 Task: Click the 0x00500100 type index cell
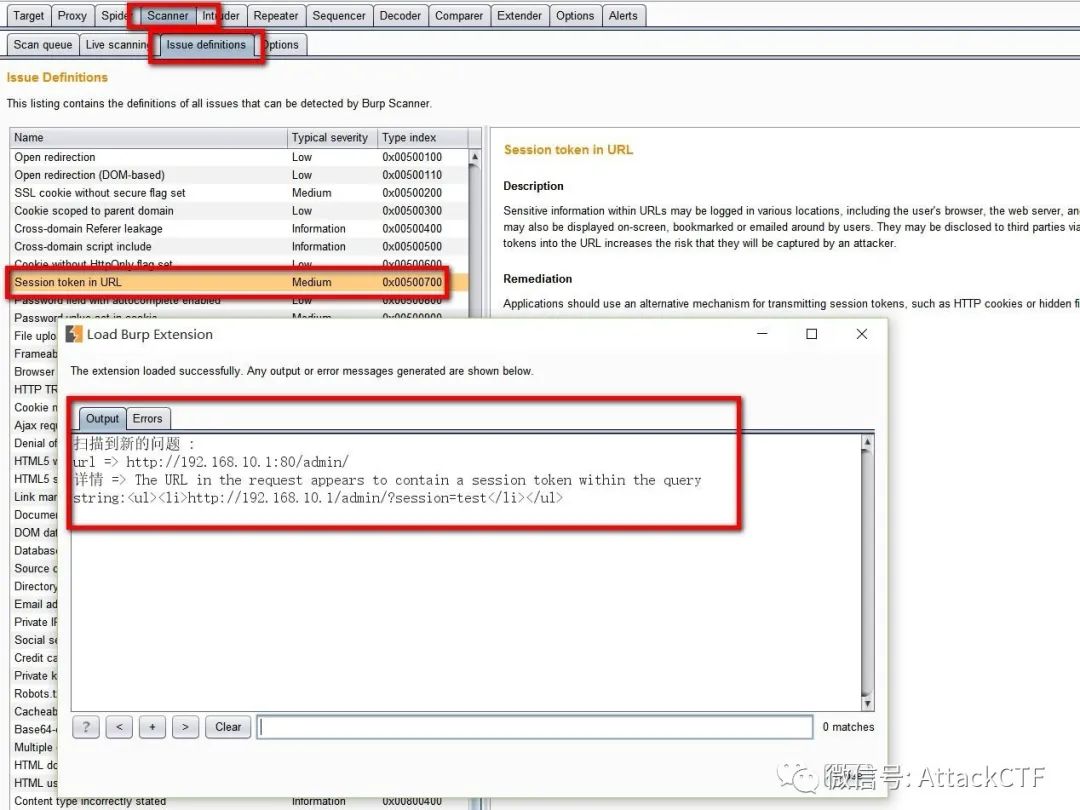coord(412,157)
